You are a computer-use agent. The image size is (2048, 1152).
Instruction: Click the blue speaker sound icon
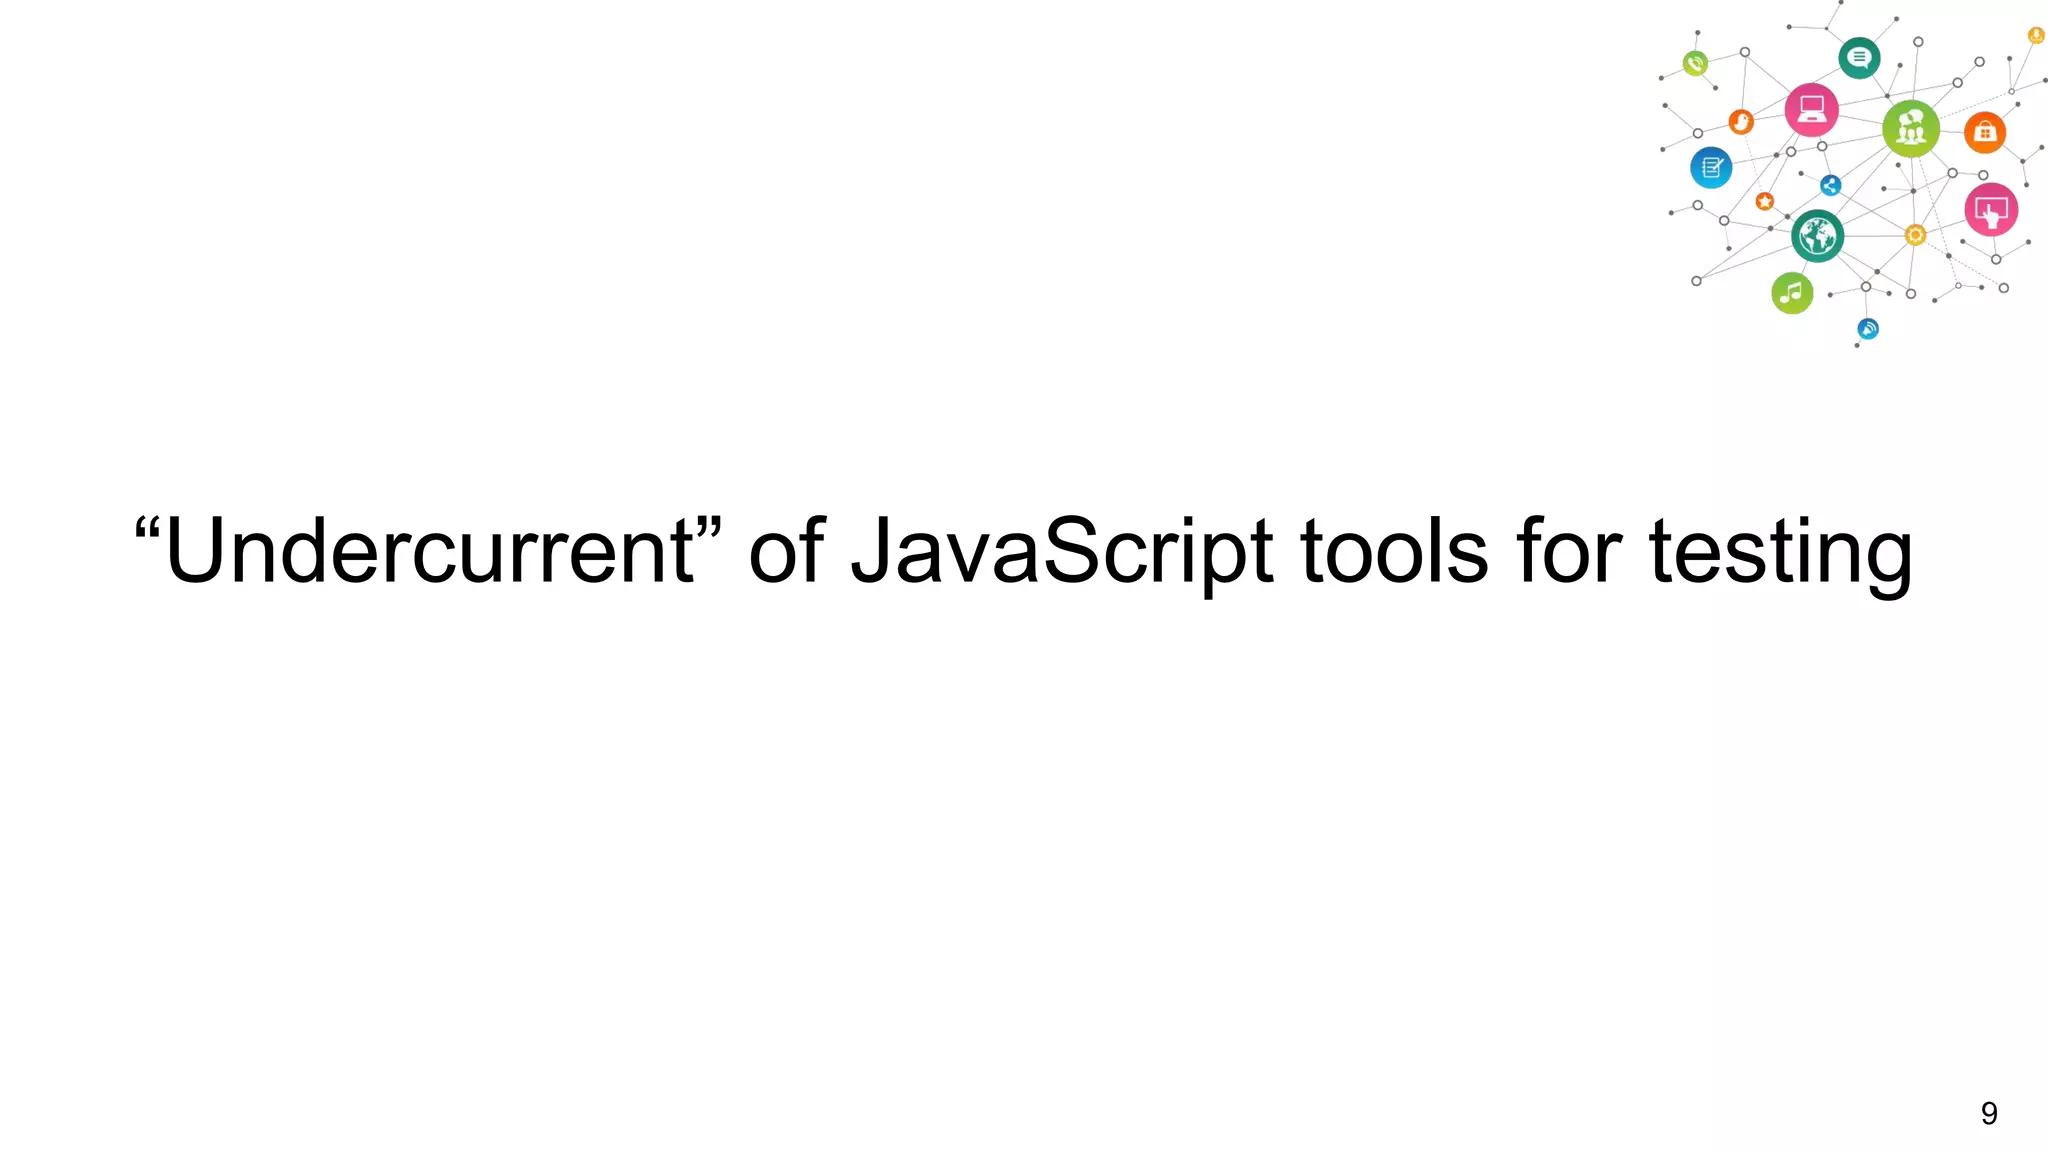pyautogui.click(x=1868, y=329)
